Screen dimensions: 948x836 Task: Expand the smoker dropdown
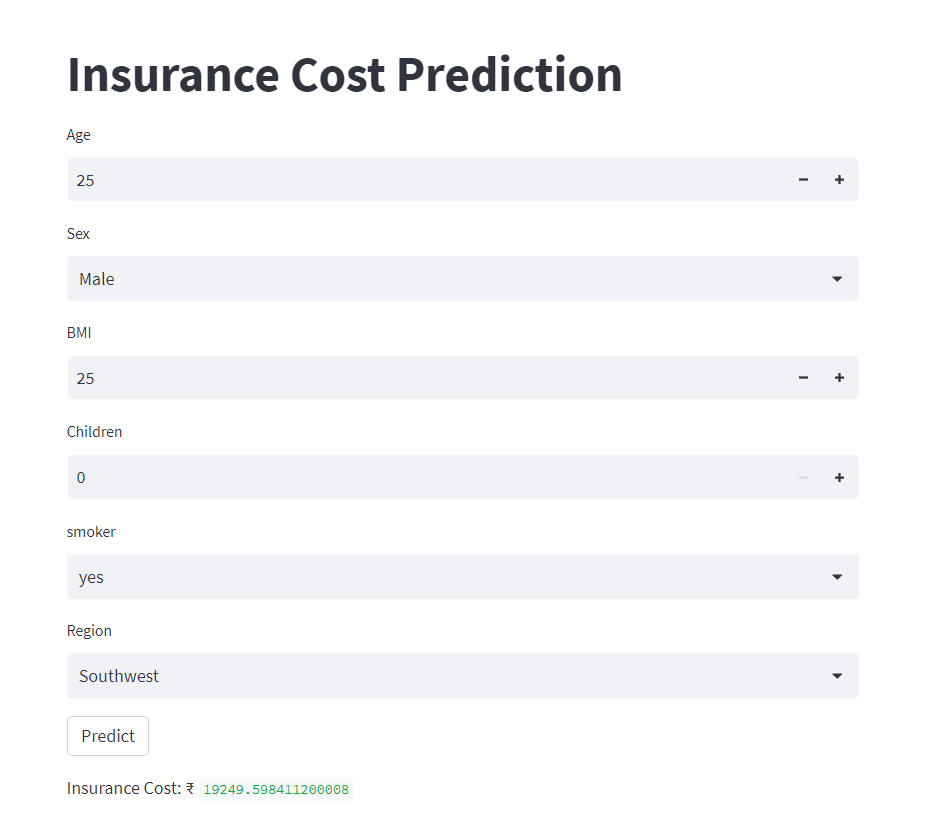pyautogui.click(x=836, y=576)
